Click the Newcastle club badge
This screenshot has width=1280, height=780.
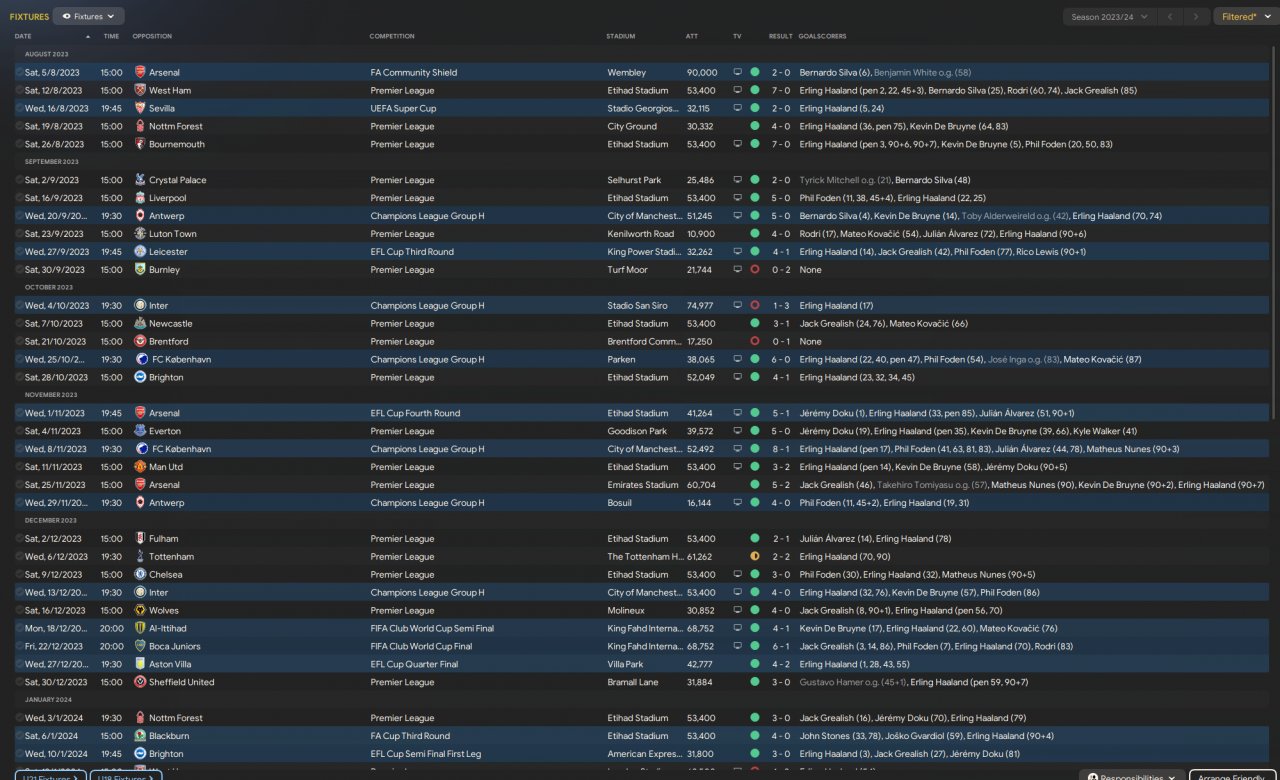click(x=140, y=324)
